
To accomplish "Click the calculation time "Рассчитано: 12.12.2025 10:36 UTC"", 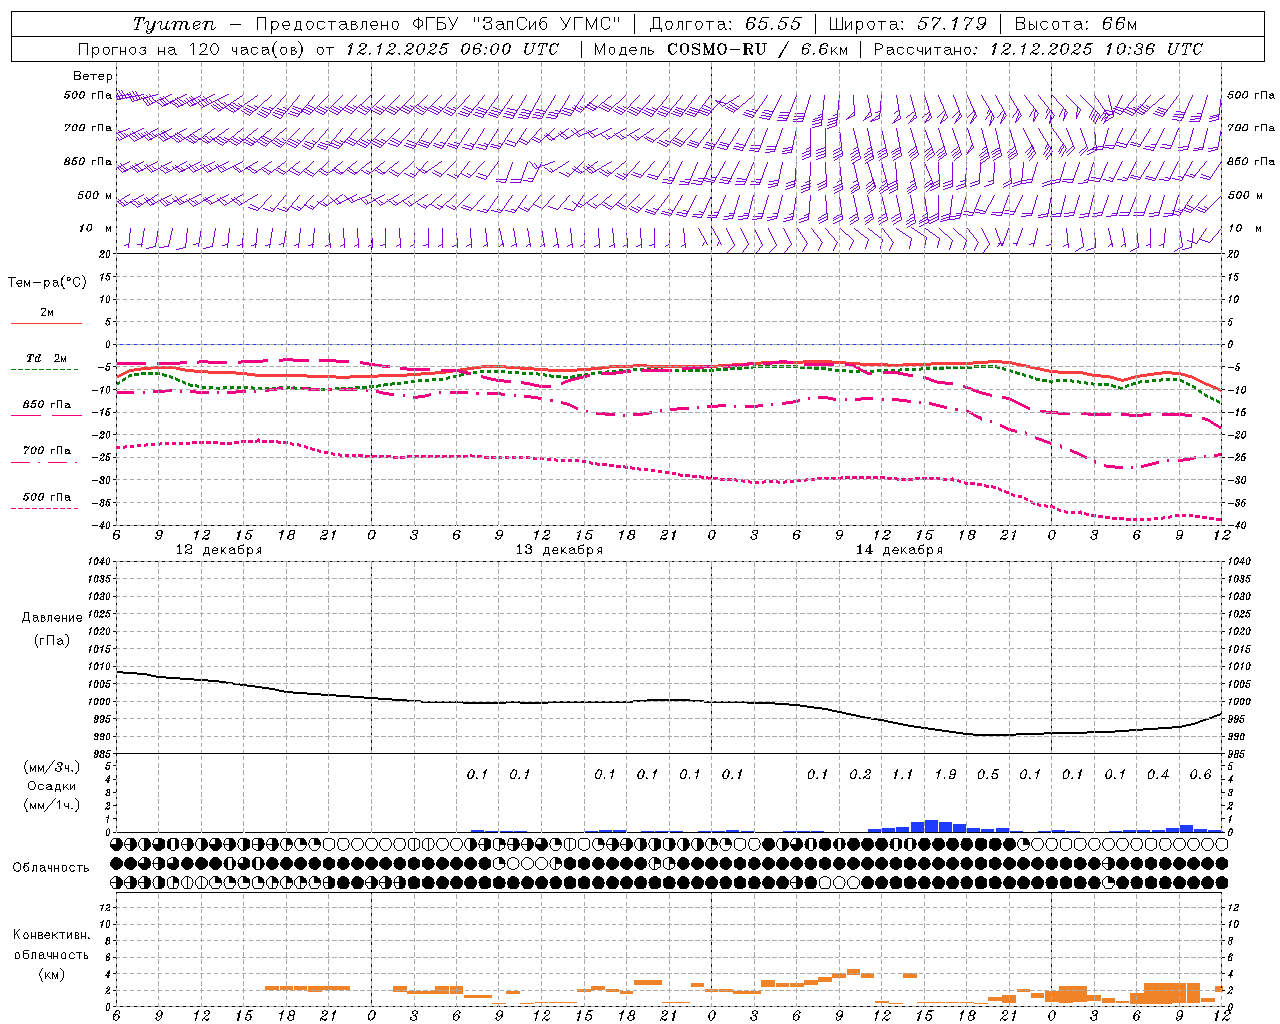I will [x=1038, y=49].
